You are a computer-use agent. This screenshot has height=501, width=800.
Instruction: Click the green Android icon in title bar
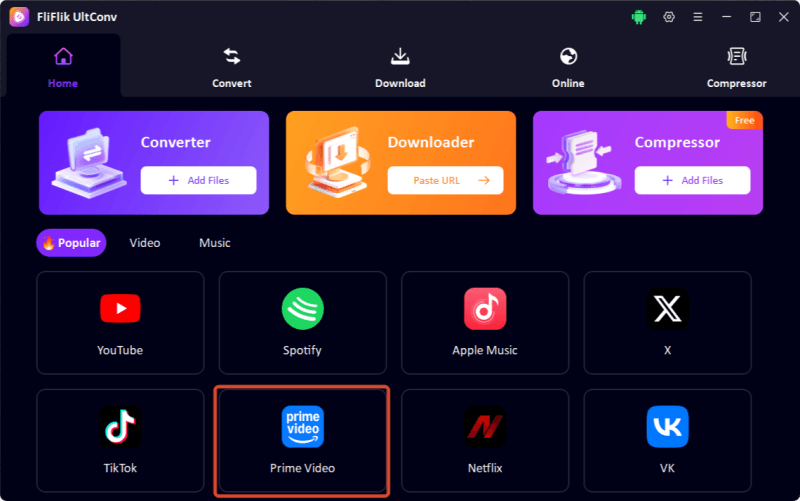[638, 17]
